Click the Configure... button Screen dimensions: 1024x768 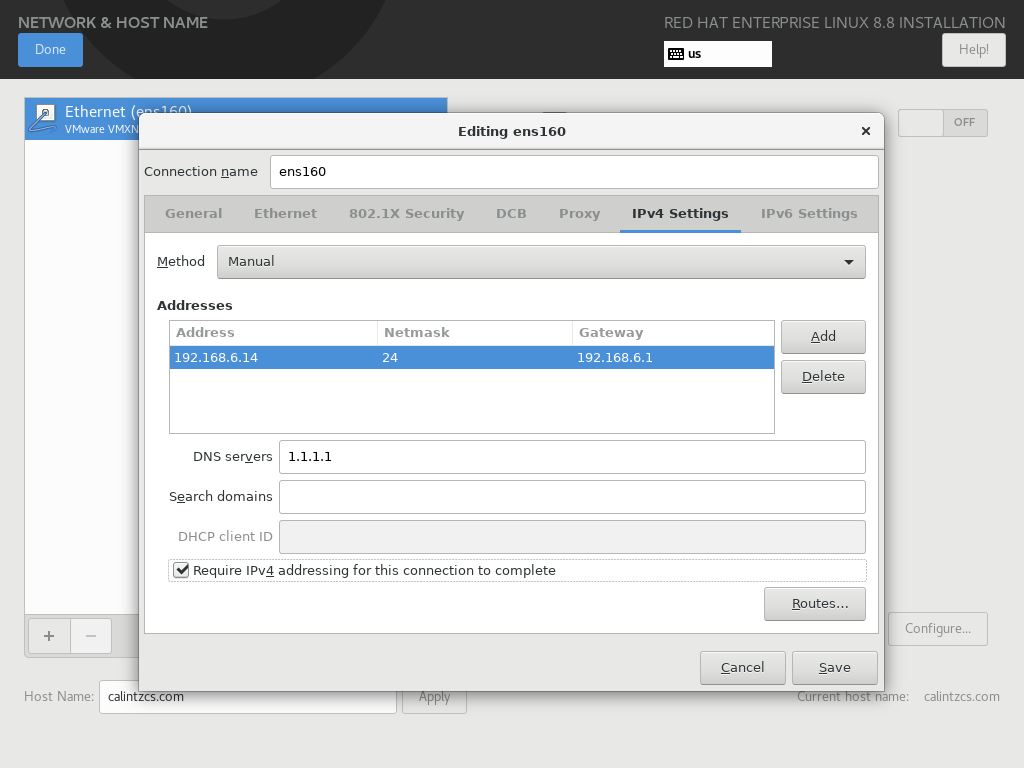coord(937,629)
